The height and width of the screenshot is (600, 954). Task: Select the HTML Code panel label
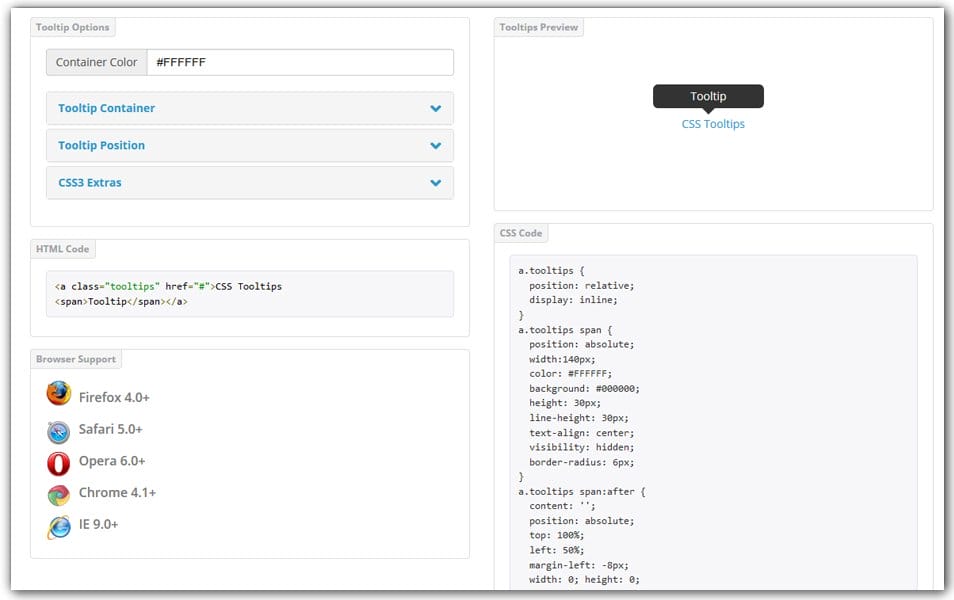tap(63, 249)
